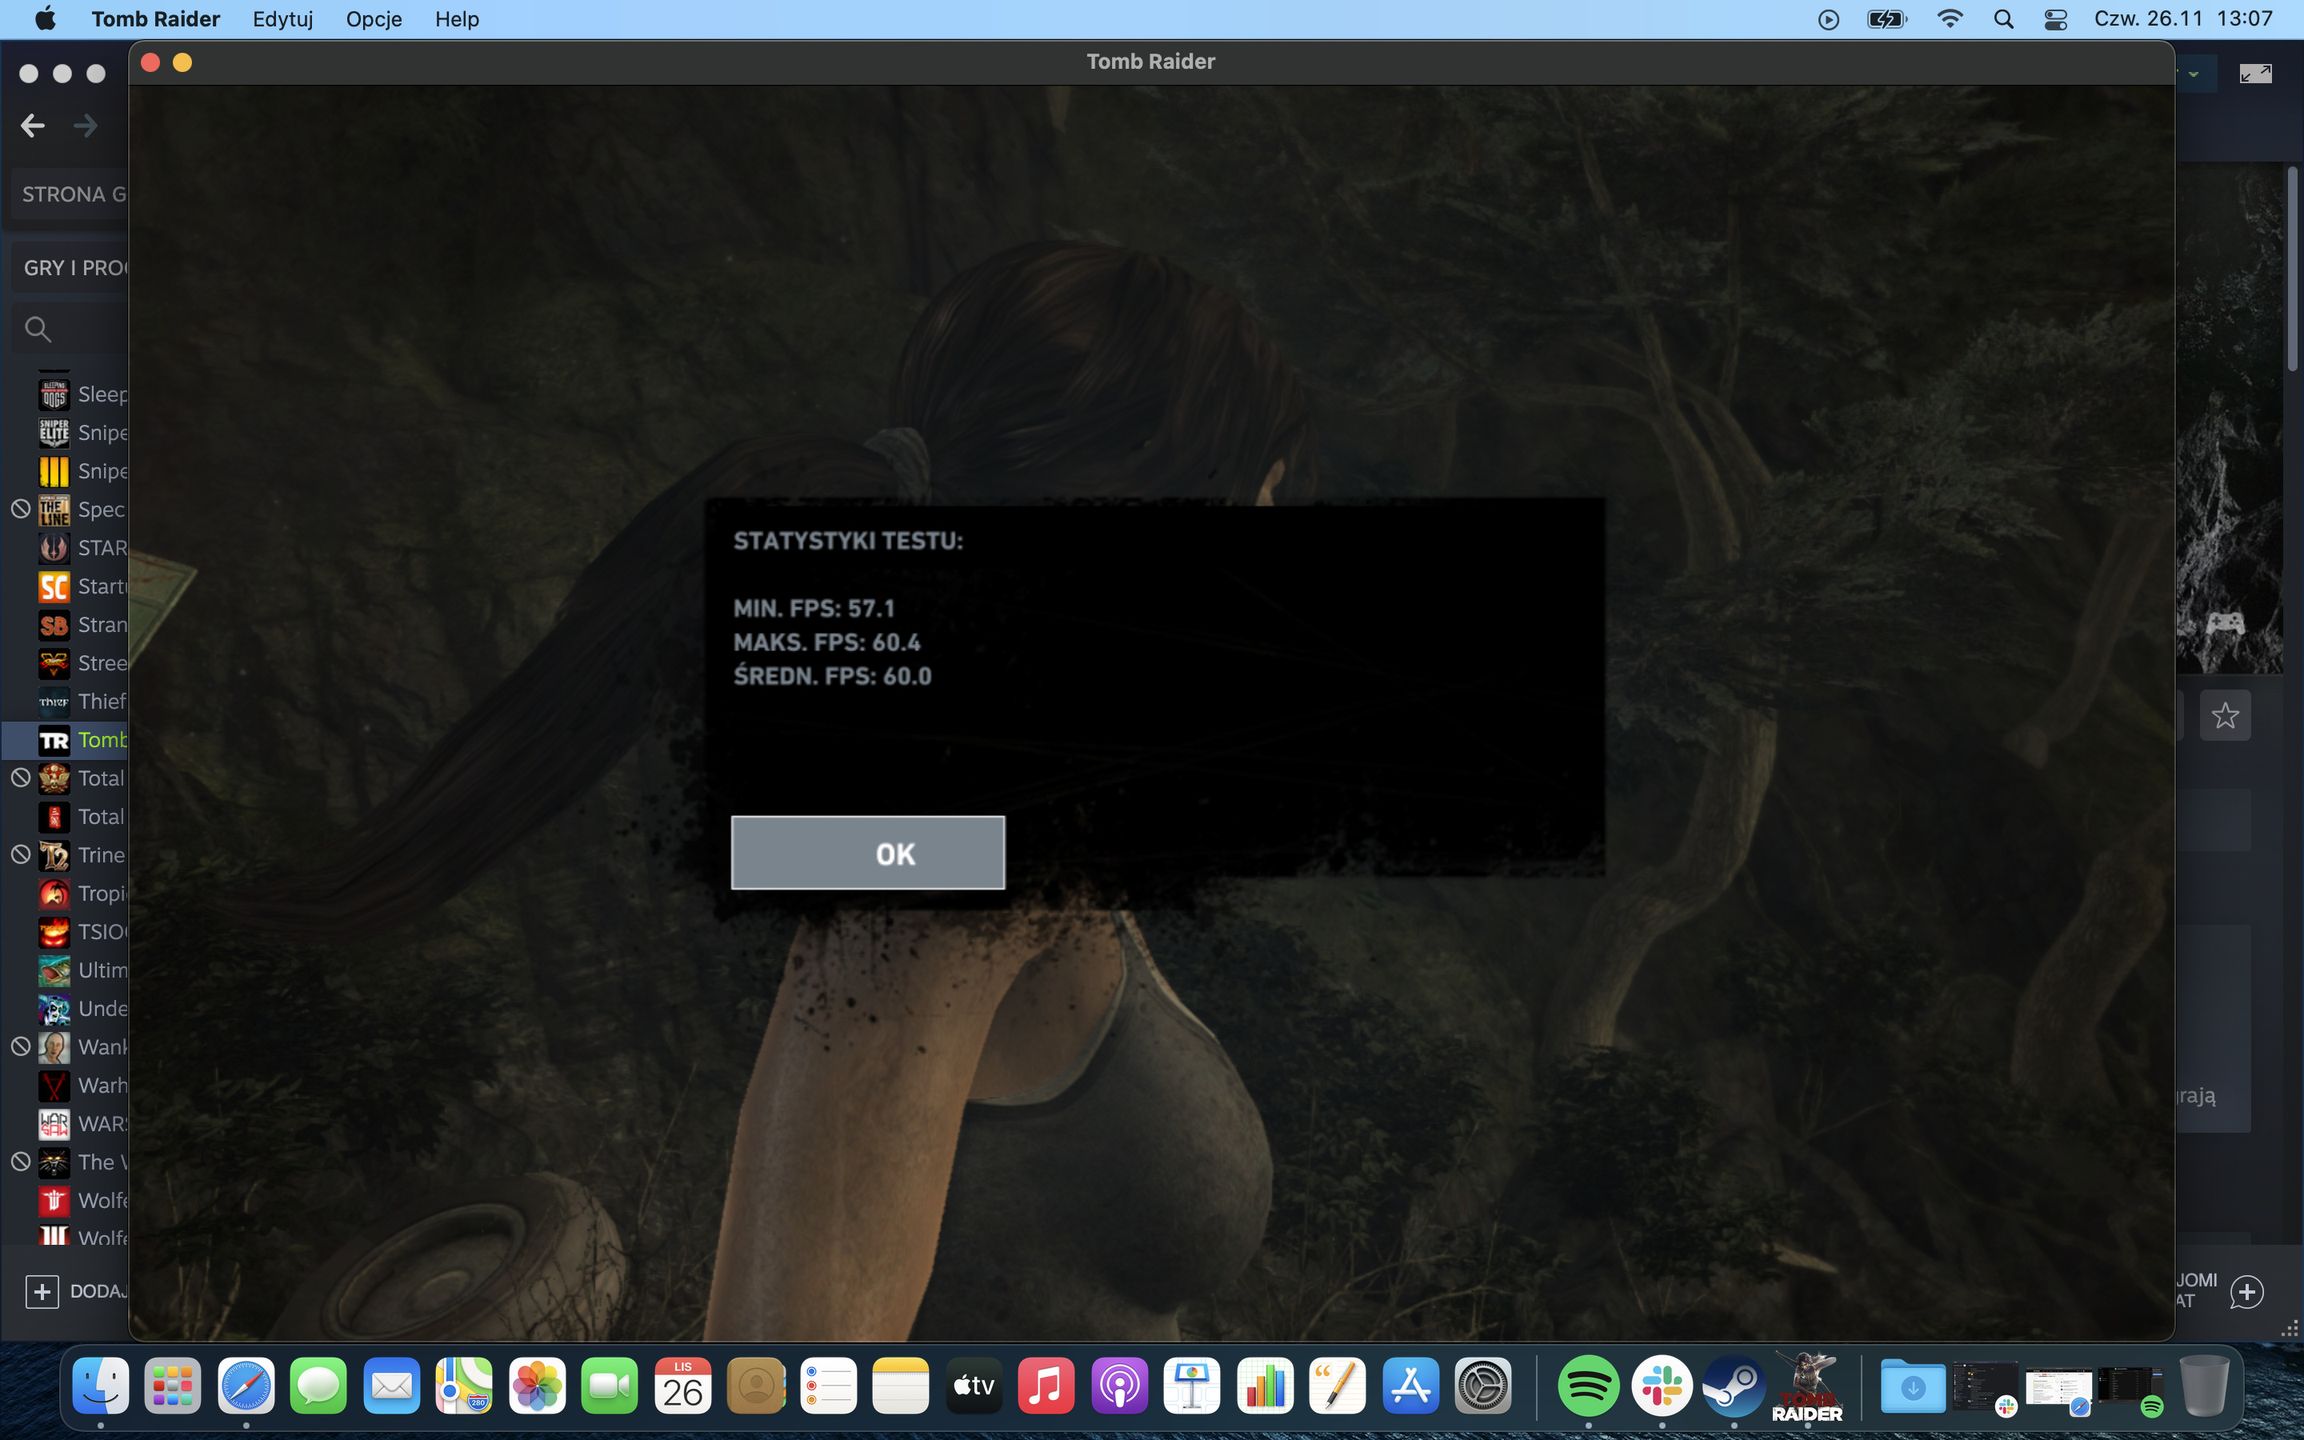Select Sniper Elite game icon in Steam list

tap(54, 432)
